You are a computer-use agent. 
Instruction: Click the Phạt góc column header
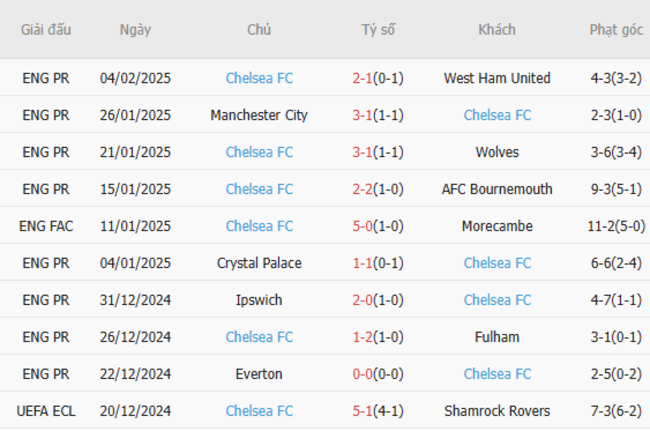pyautogui.click(x=616, y=30)
